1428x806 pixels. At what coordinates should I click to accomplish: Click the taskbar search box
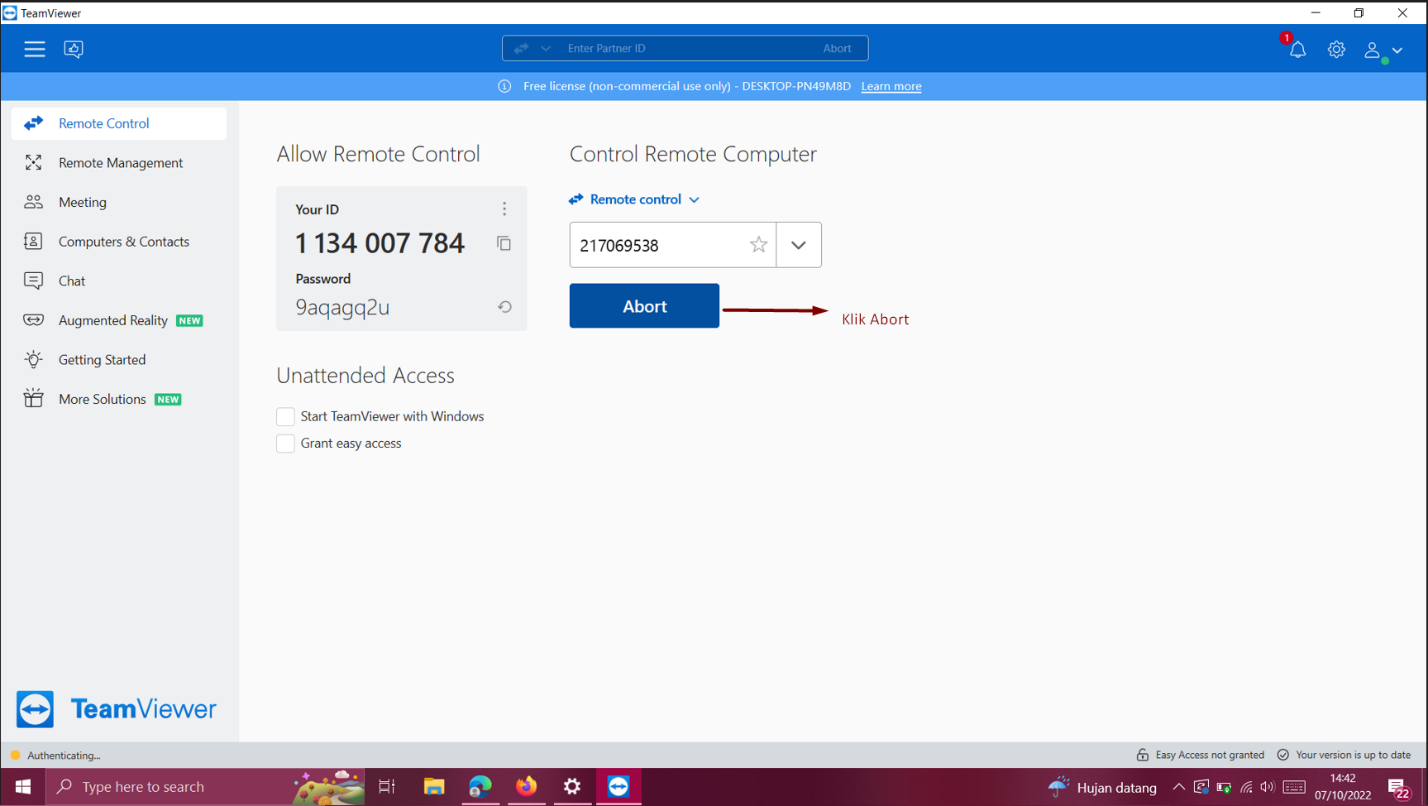tap(207, 787)
